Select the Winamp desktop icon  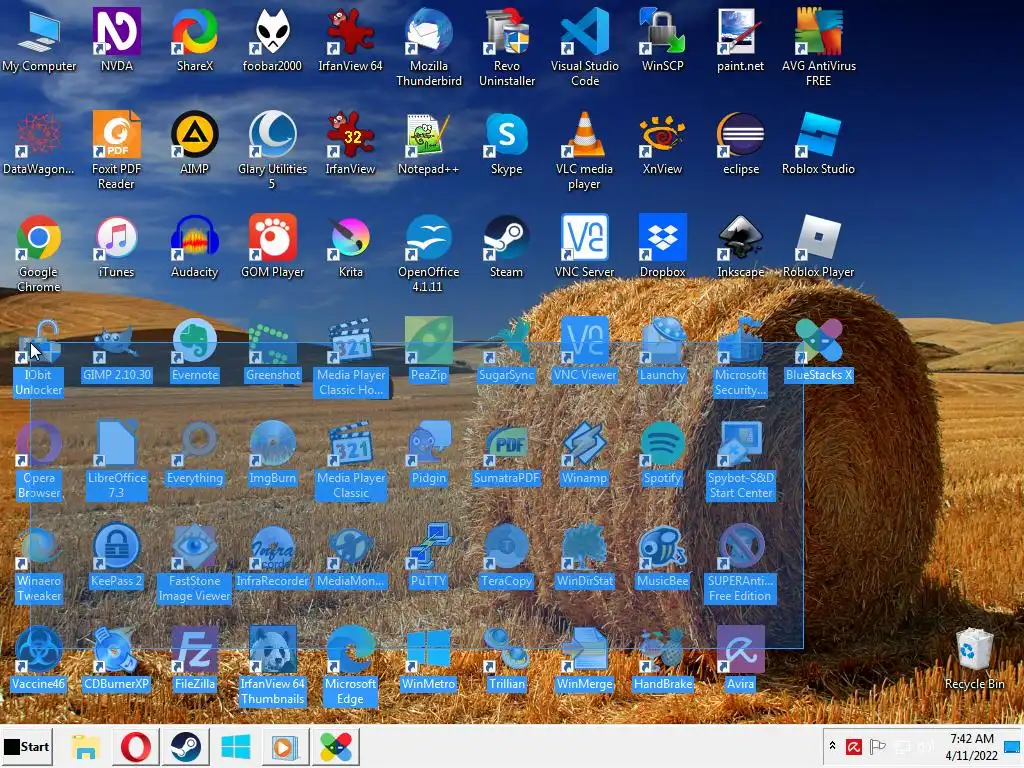(x=584, y=452)
